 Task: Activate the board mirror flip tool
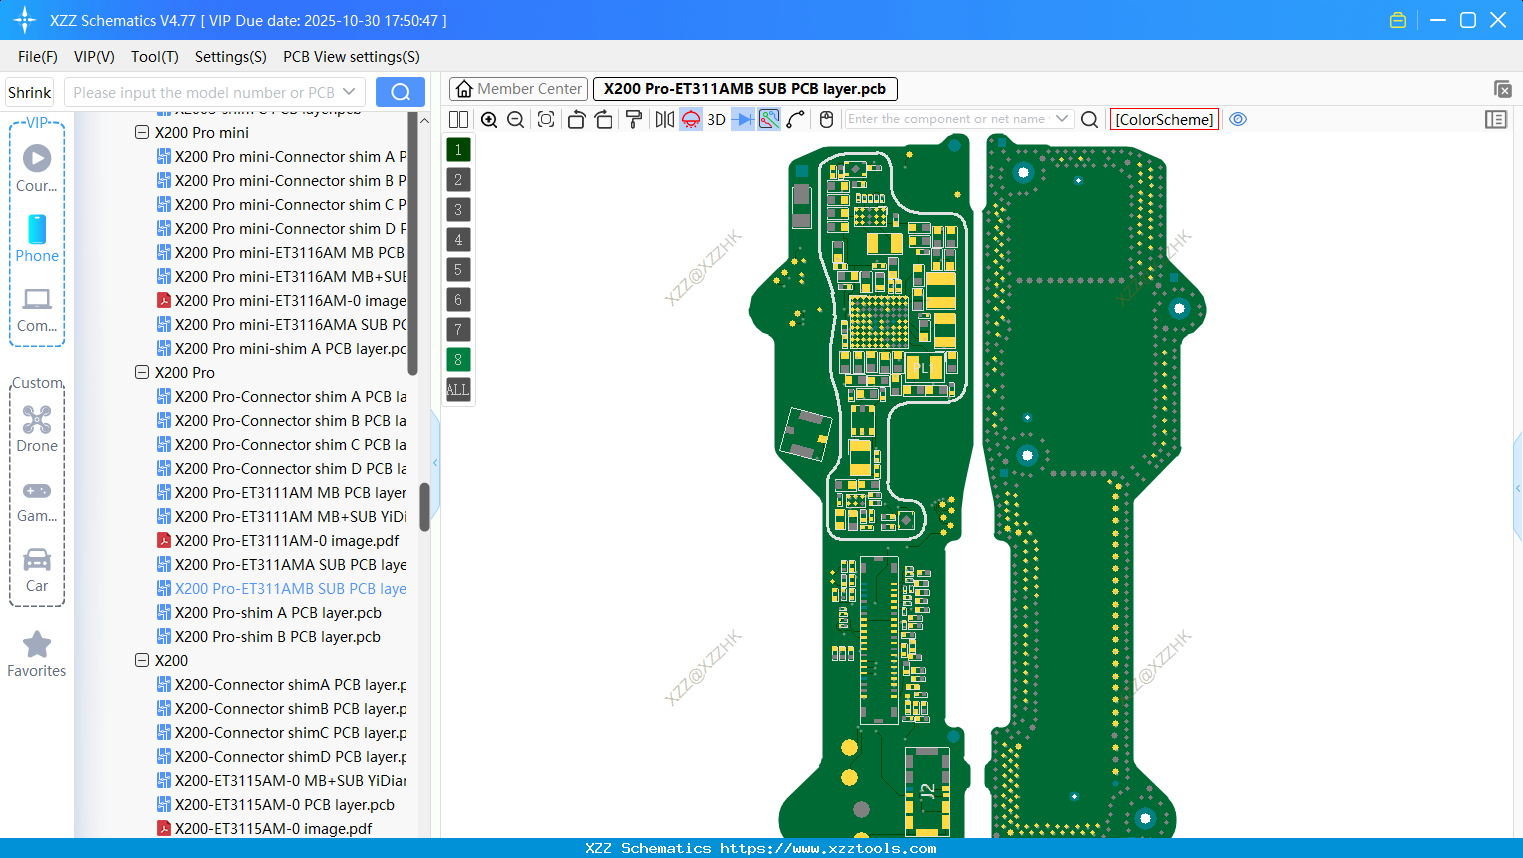(663, 119)
